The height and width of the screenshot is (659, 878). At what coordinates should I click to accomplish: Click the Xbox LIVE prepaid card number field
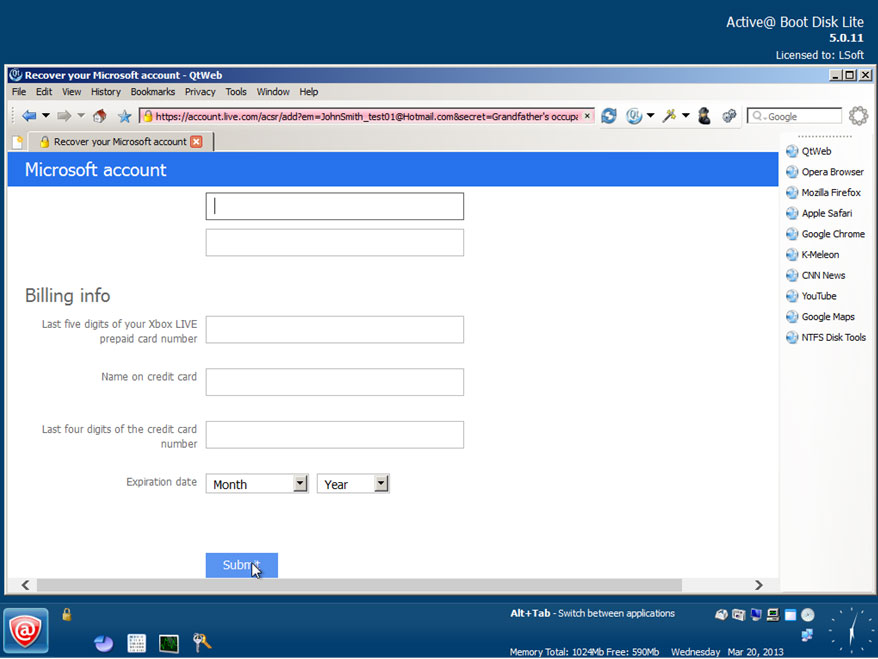[x=334, y=329]
